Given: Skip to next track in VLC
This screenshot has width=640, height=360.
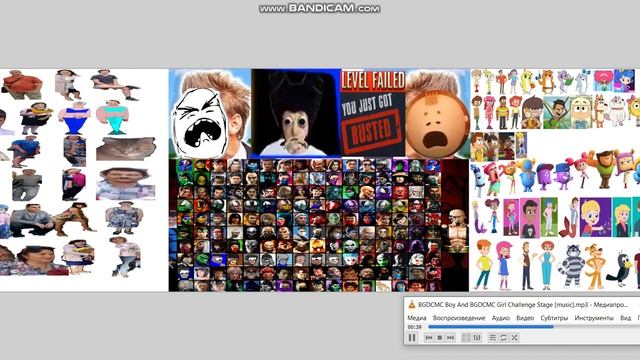Looking at the screenshot, I should (x=450, y=338).
